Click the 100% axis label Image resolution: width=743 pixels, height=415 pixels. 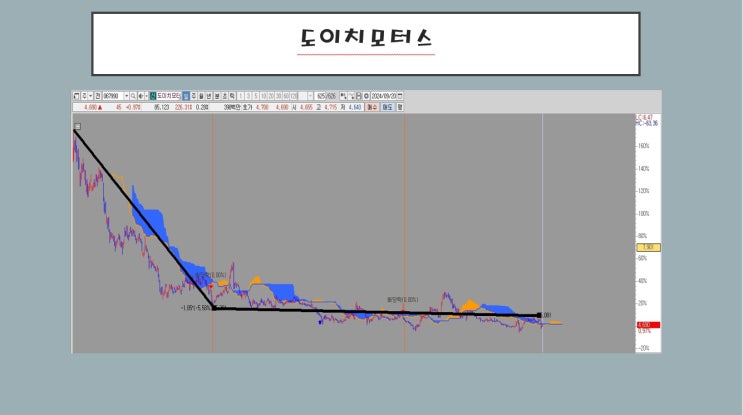(643, 214)
